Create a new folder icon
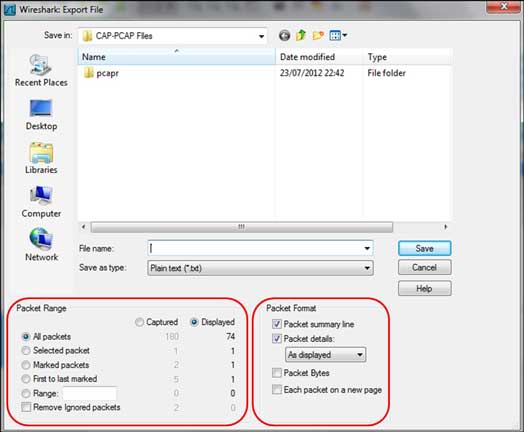Screen dimensions: 524x432 pyautogui.click(x=318, y=35)
